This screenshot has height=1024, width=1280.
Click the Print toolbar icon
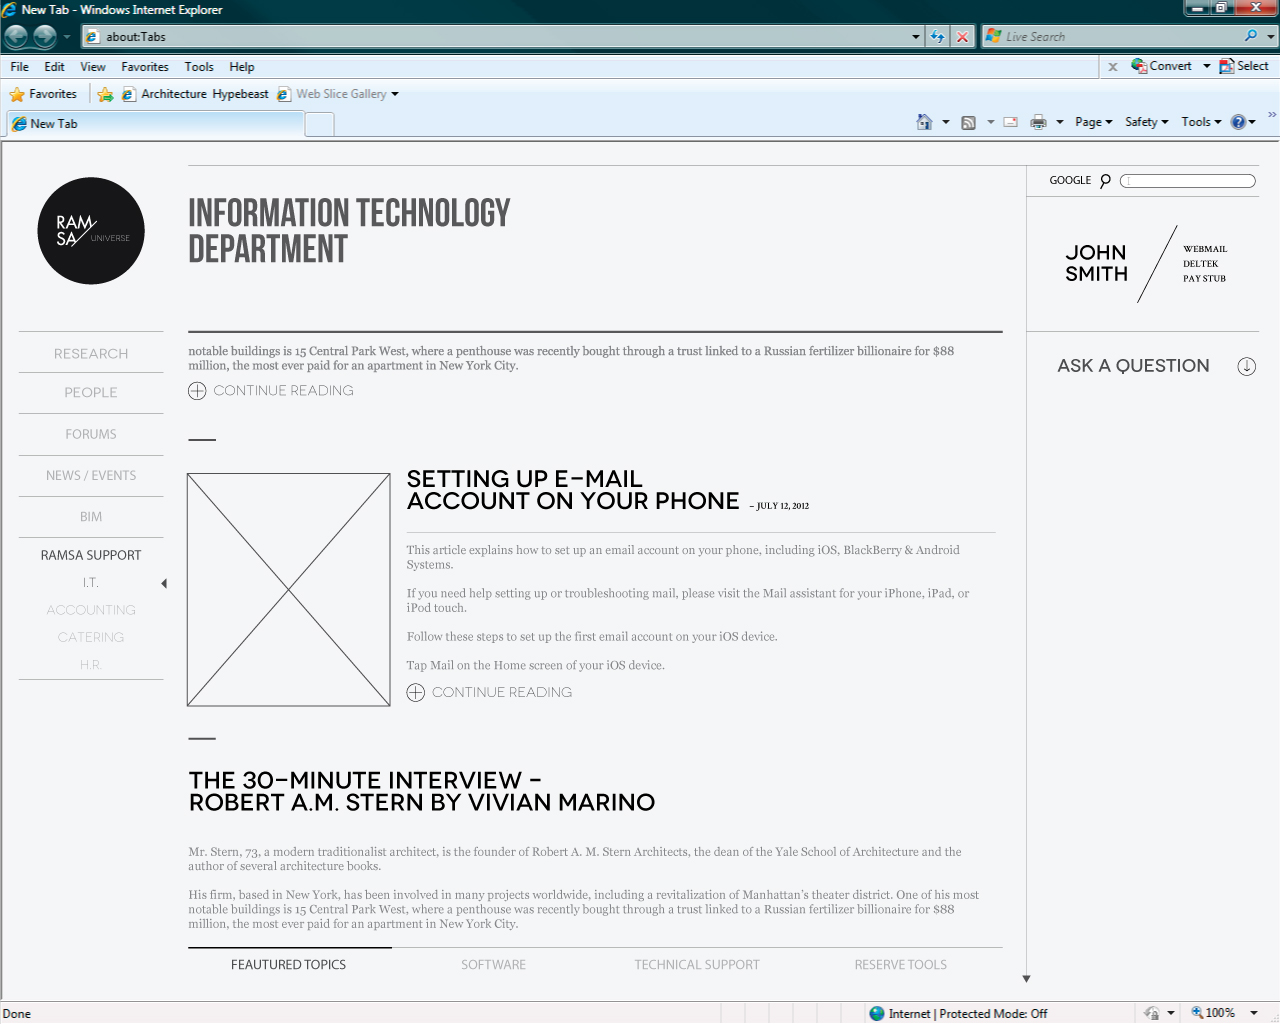click(x=1038, y=122)
